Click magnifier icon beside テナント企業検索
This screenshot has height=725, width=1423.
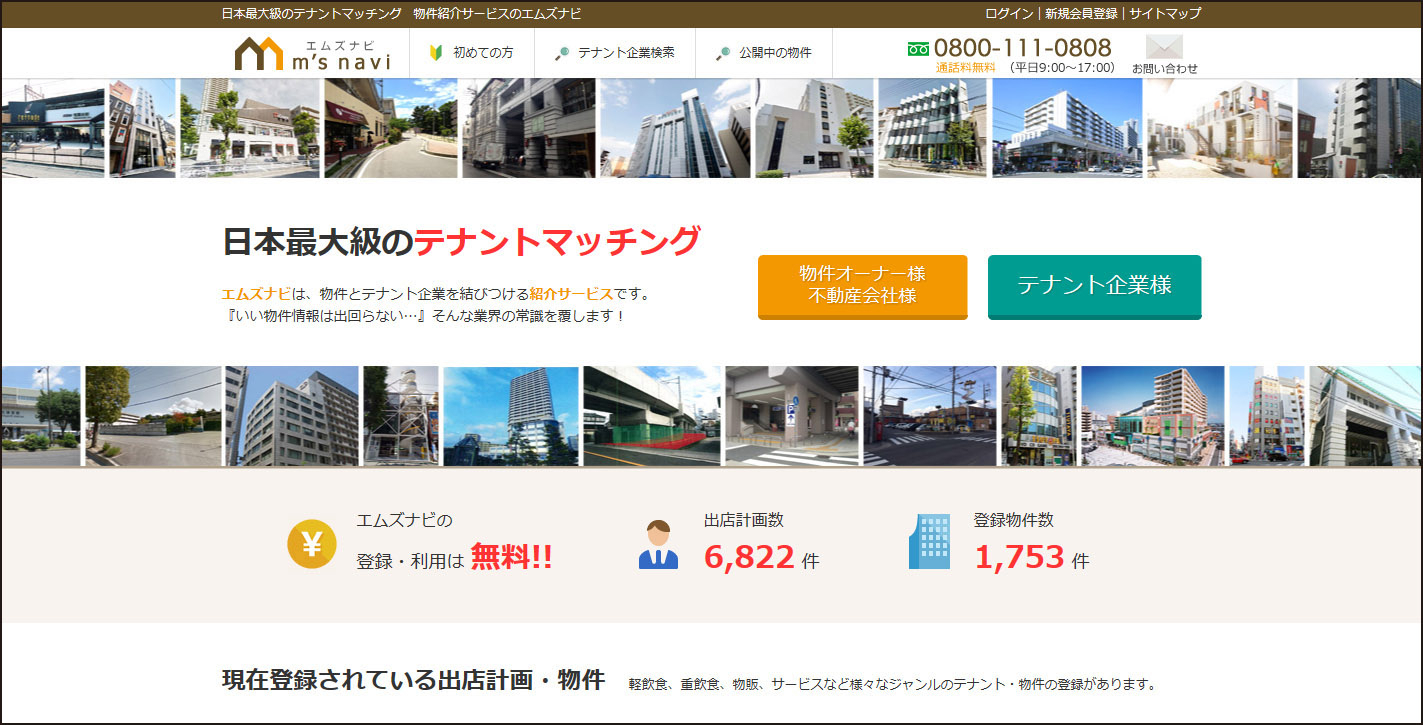[x=562, y=53]
